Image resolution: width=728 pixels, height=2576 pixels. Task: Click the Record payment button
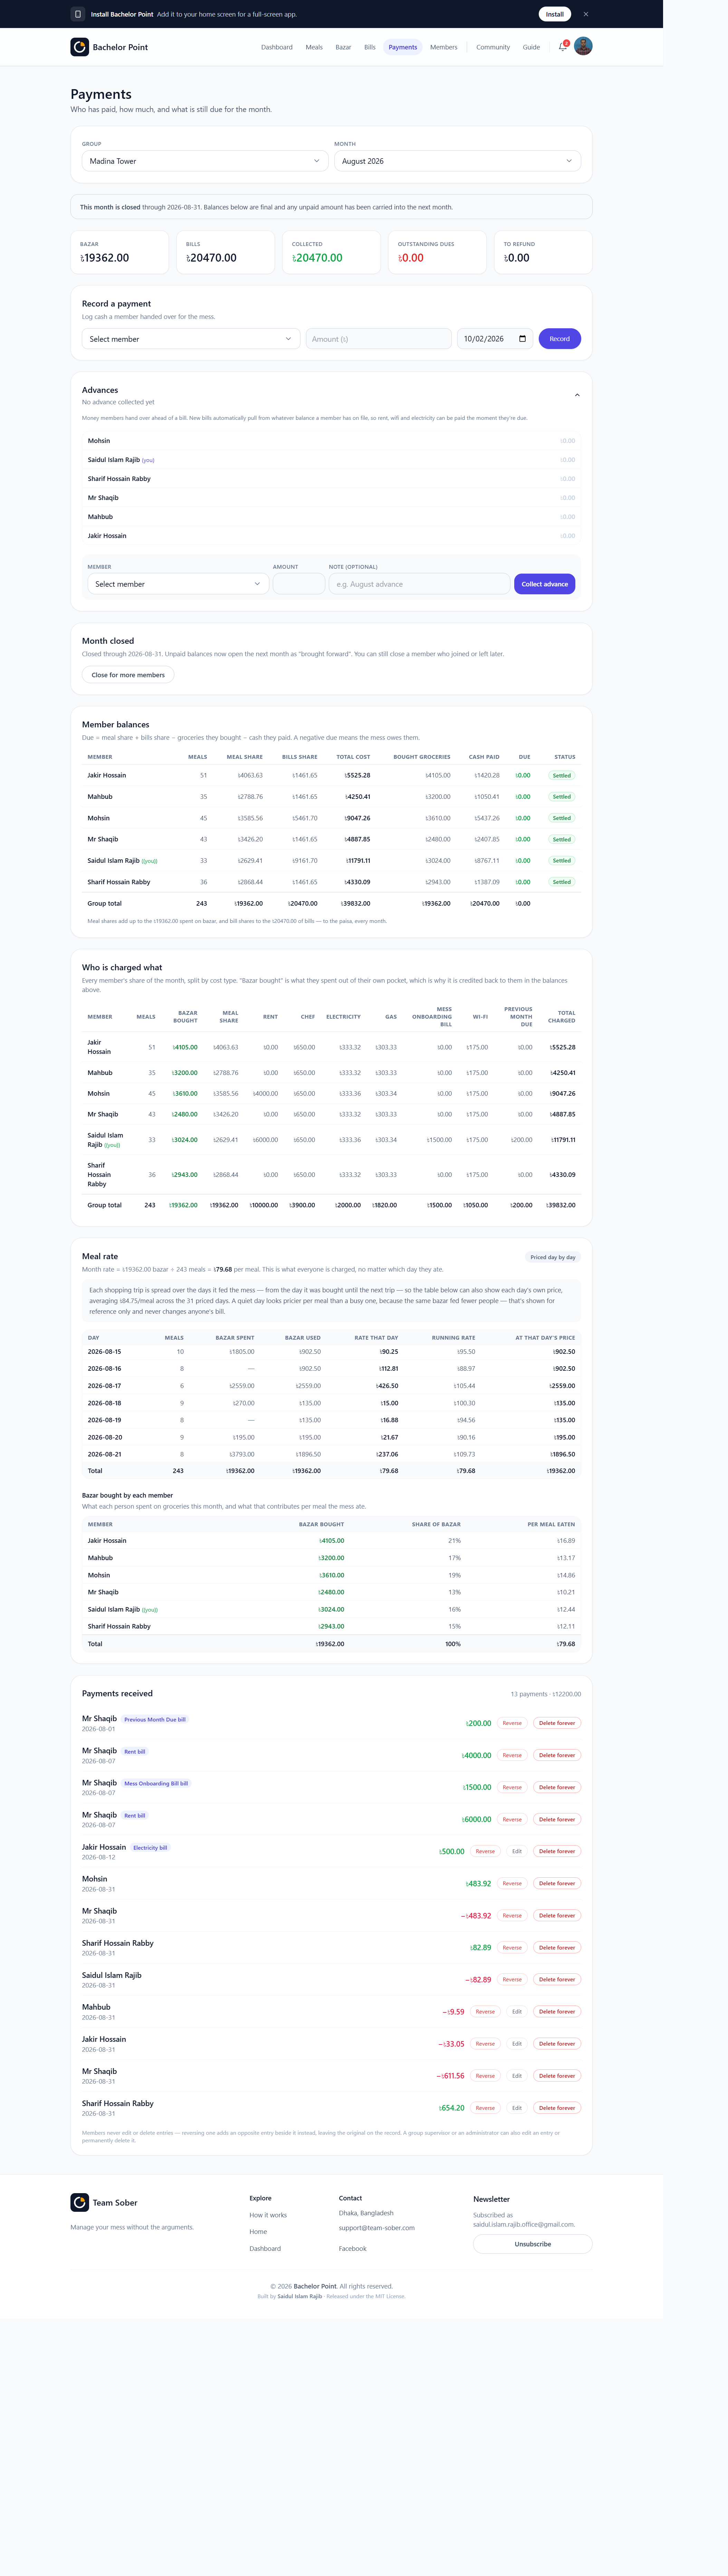[560, 339]
